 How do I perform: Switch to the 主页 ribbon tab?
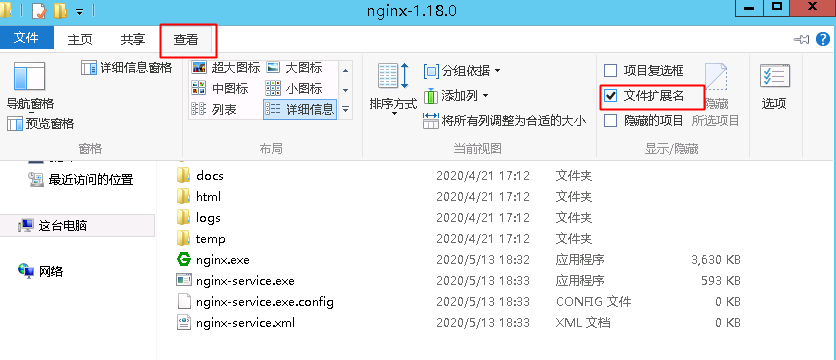(80, 39)
